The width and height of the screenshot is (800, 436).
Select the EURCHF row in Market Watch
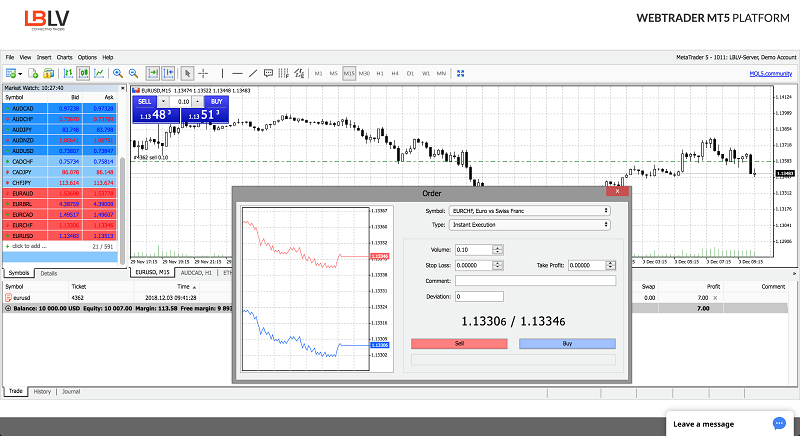click(60, 225)
